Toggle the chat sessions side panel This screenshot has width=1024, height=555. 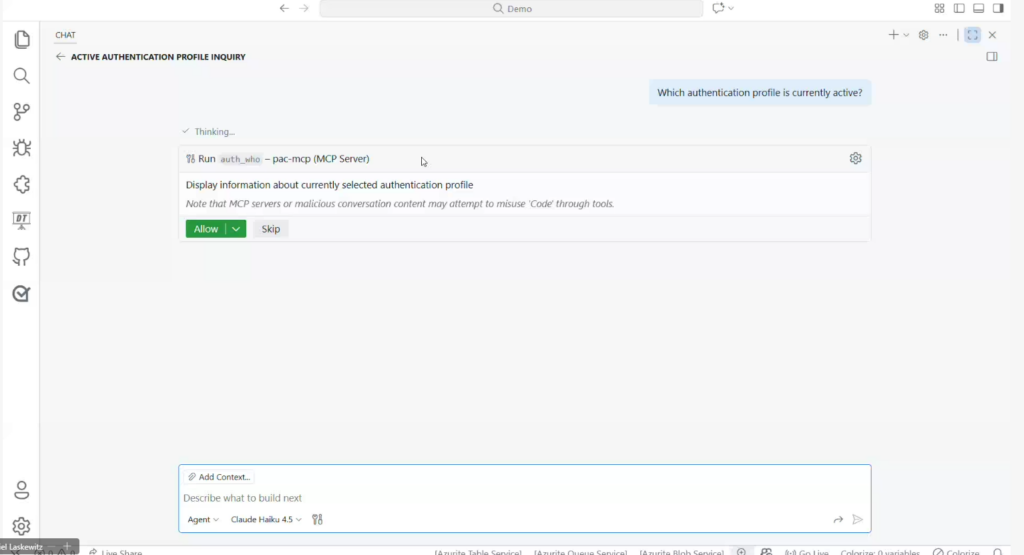tap(992, 57)
